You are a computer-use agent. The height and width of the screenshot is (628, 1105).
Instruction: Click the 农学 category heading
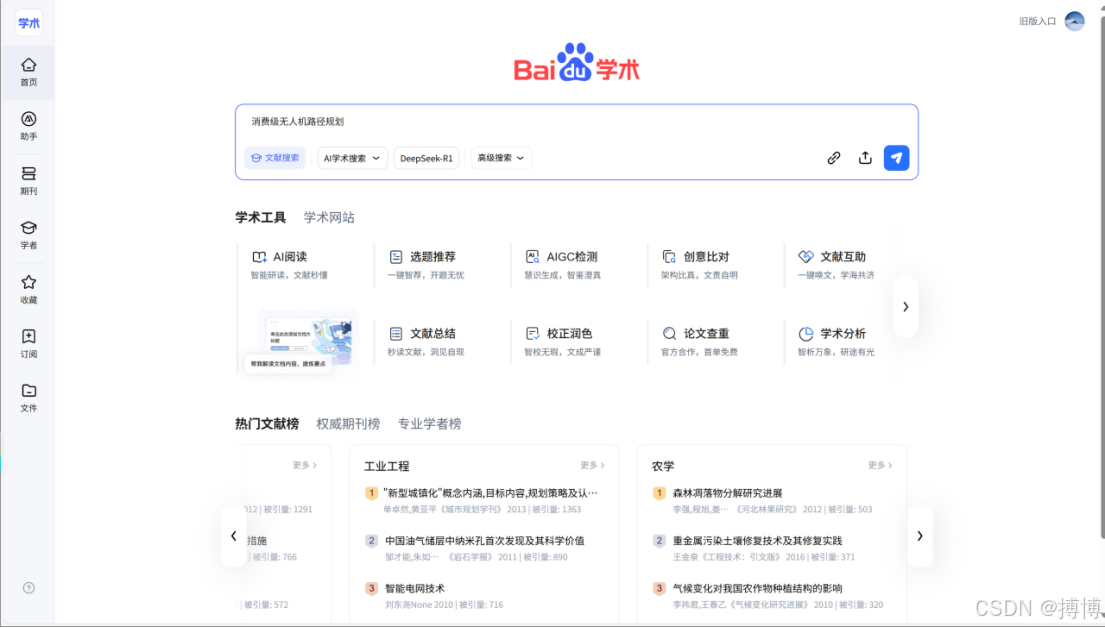(x=663, y=466)
